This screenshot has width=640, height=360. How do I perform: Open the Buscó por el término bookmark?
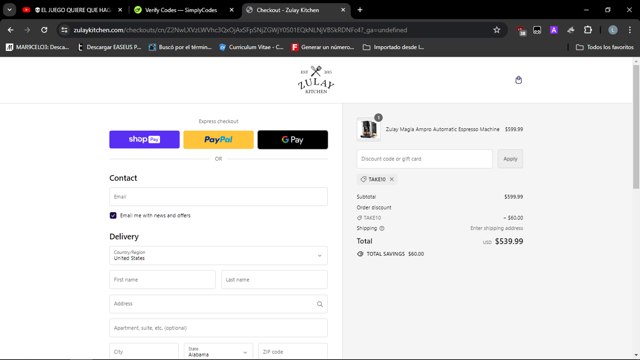click(x=180, y=47)
